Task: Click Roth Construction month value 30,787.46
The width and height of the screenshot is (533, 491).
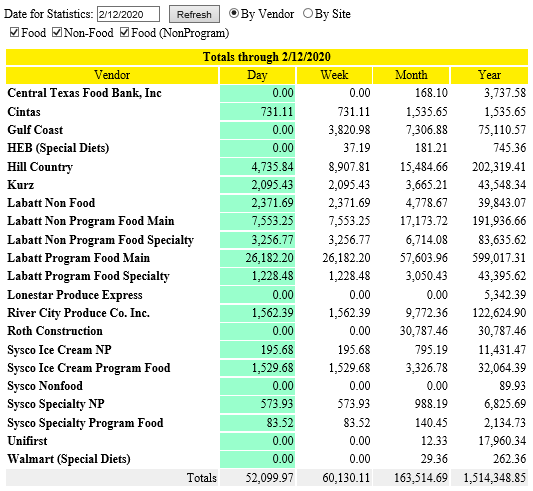Action: [x=424, y=331]
